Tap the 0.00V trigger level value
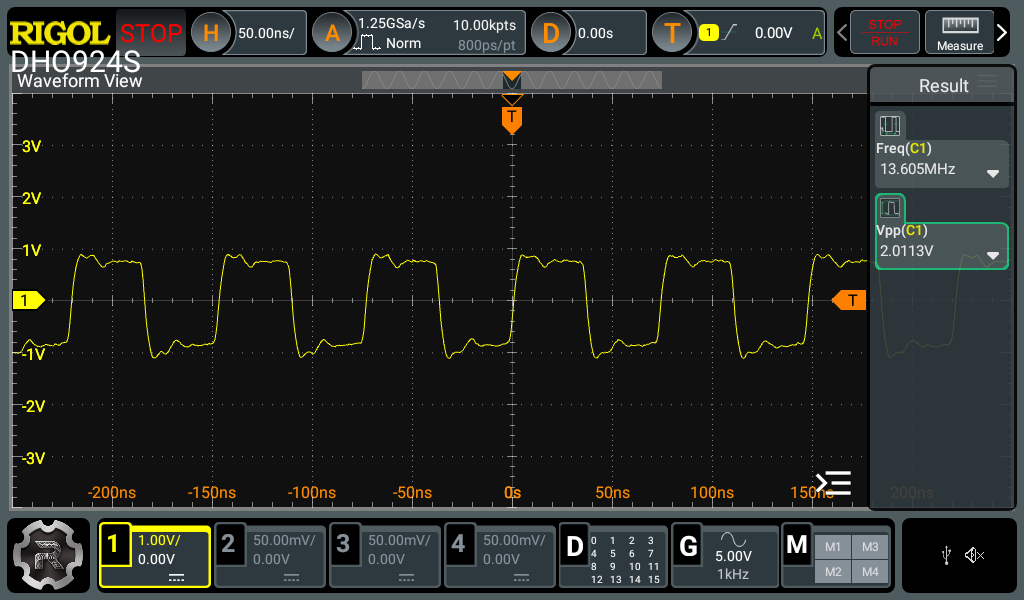This screenshot has width=1024, height=600. [773, 33]
